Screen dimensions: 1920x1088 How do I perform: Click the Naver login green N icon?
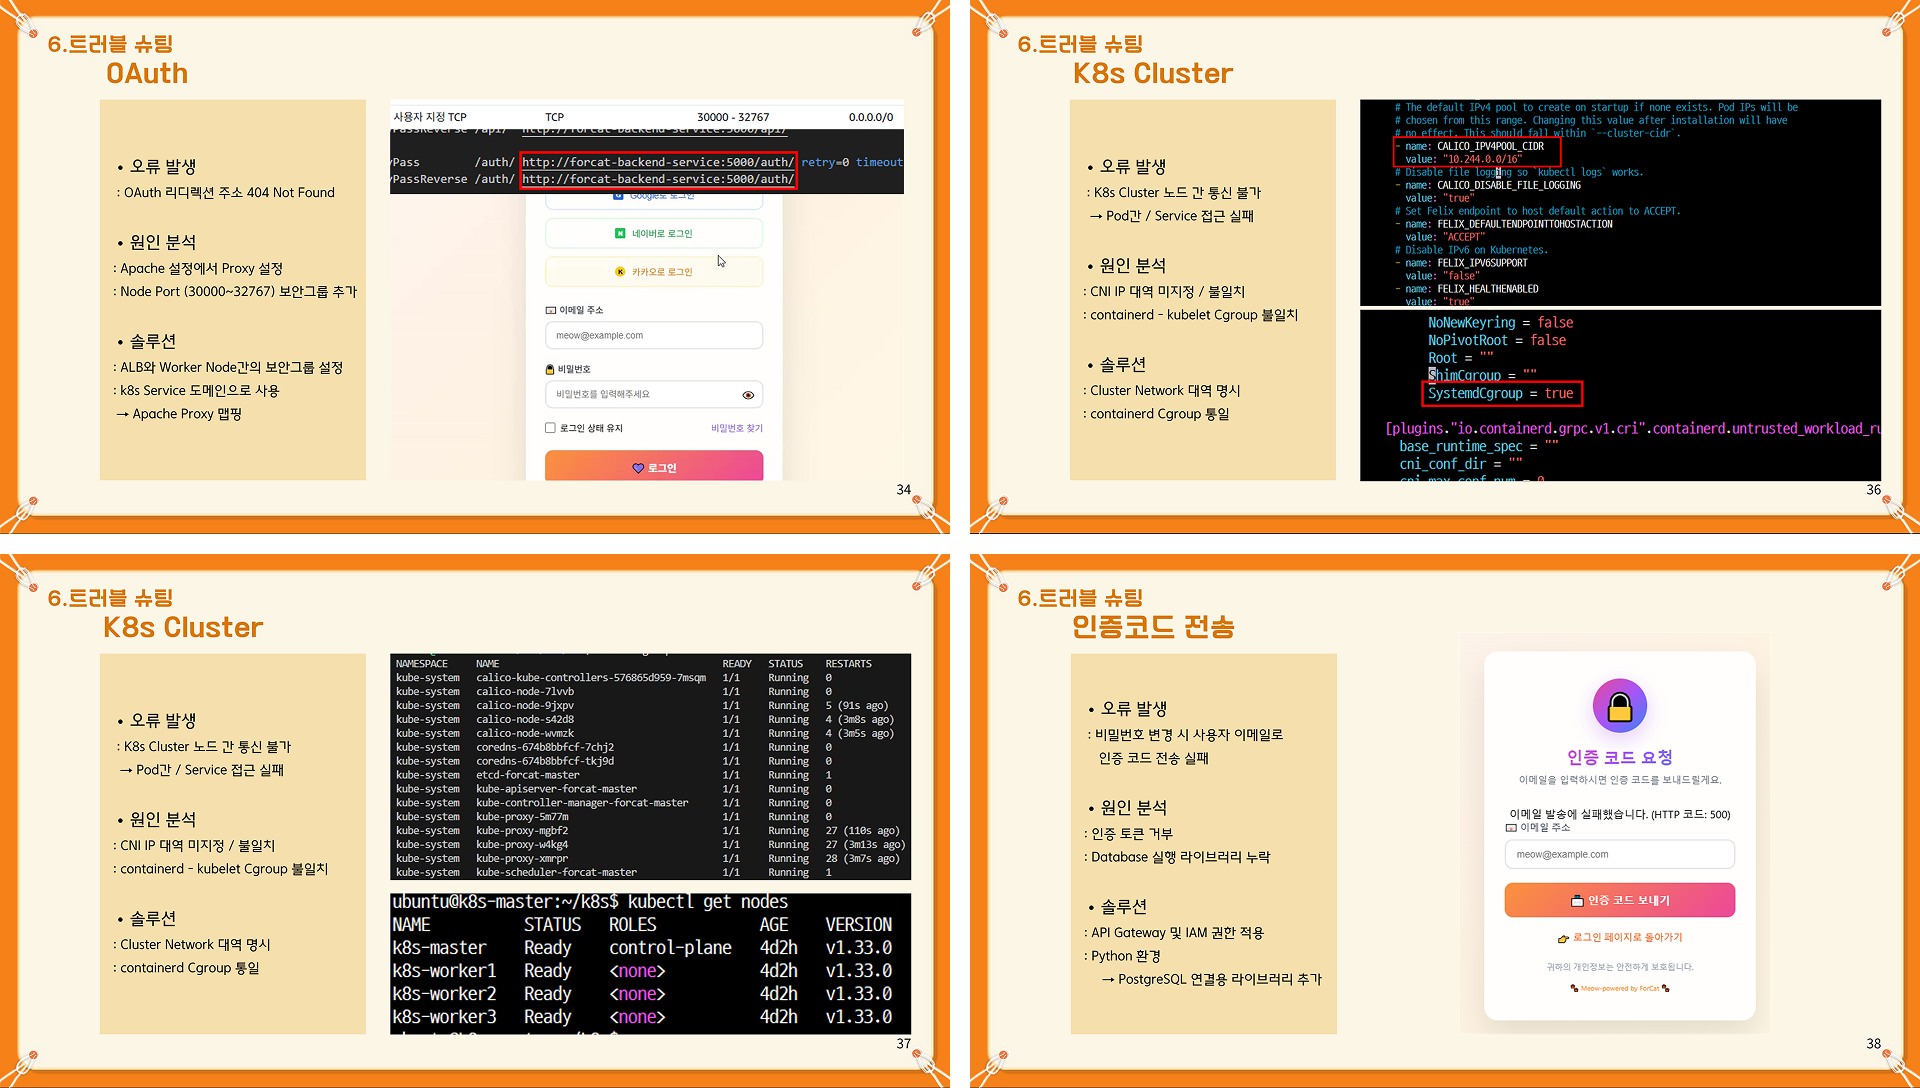pyautogui.click(x=620, y=233)
